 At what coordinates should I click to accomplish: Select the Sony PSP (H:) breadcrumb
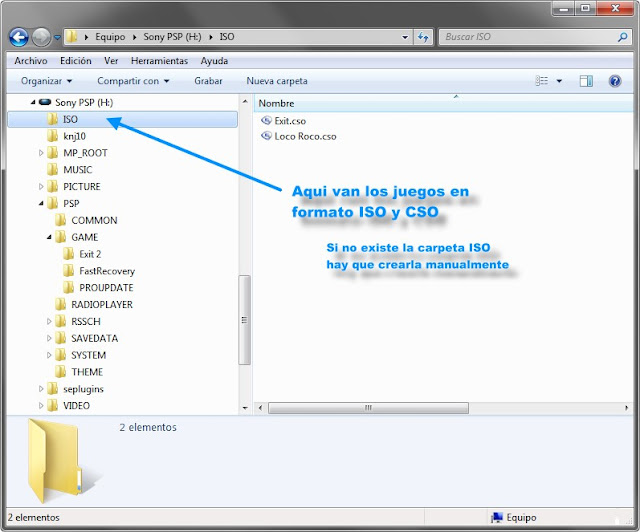pyautogui.click(x=172, y=37)
